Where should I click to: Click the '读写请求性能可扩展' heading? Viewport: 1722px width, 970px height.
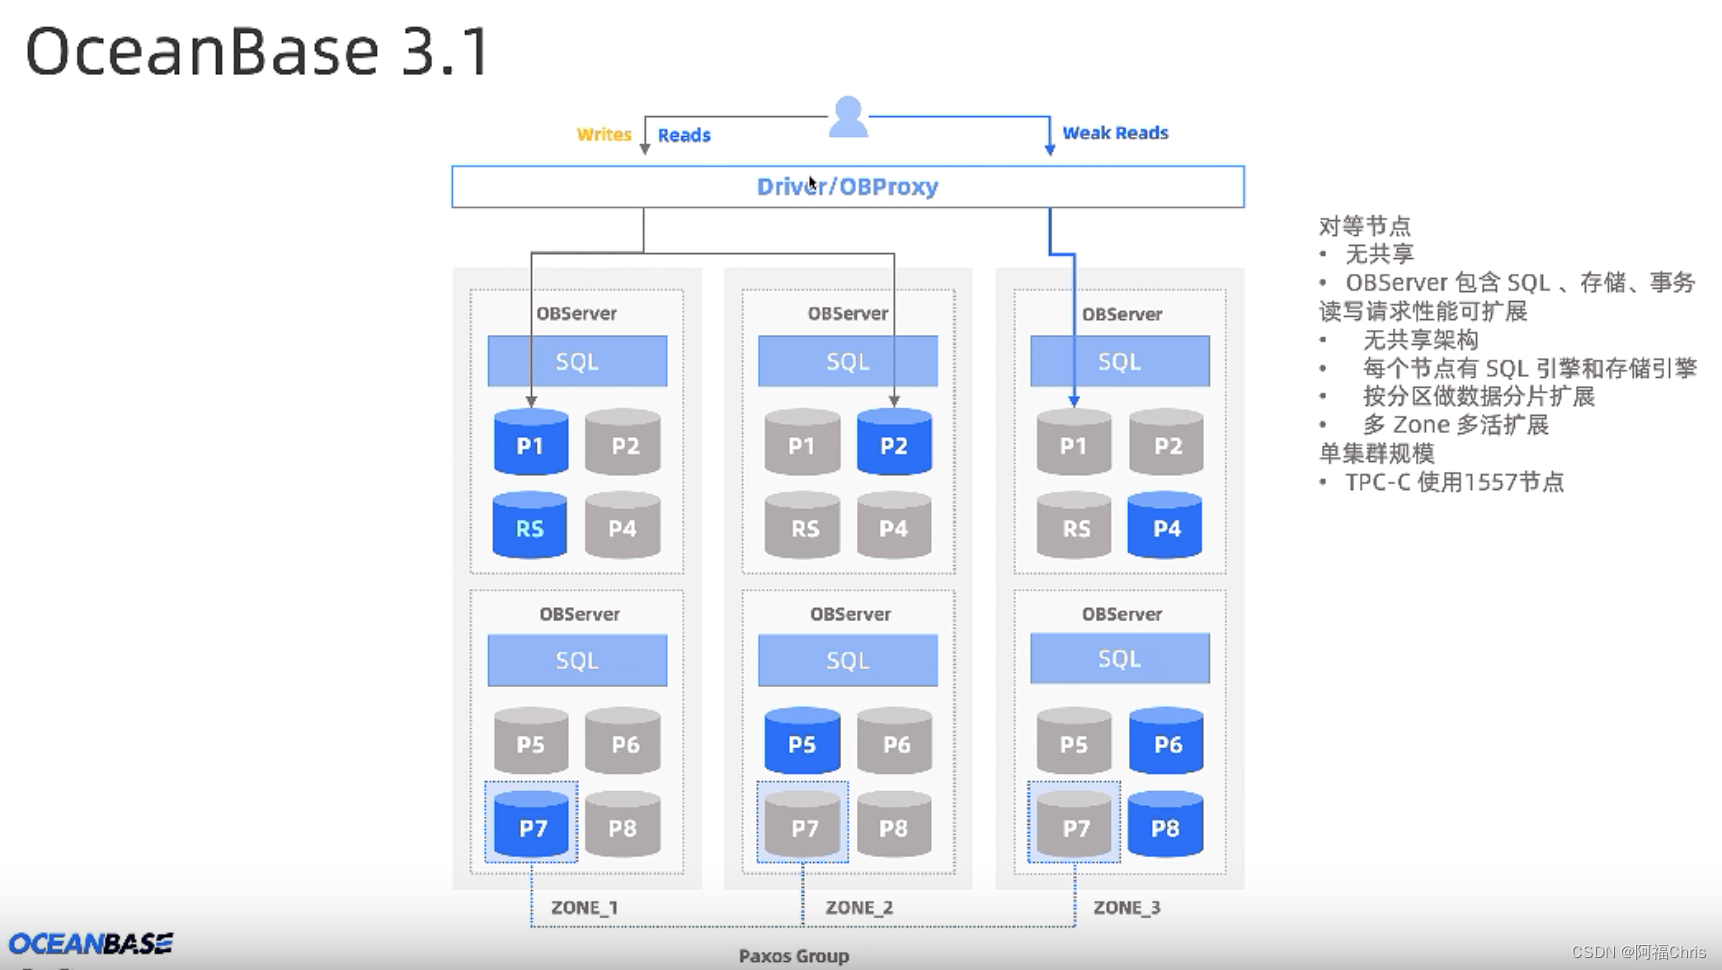tap(1423, 311)
